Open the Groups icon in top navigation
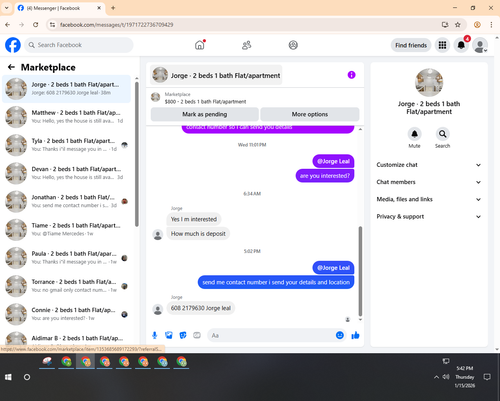500x401 pixels. pyautogui.click(x=293, y=45)
